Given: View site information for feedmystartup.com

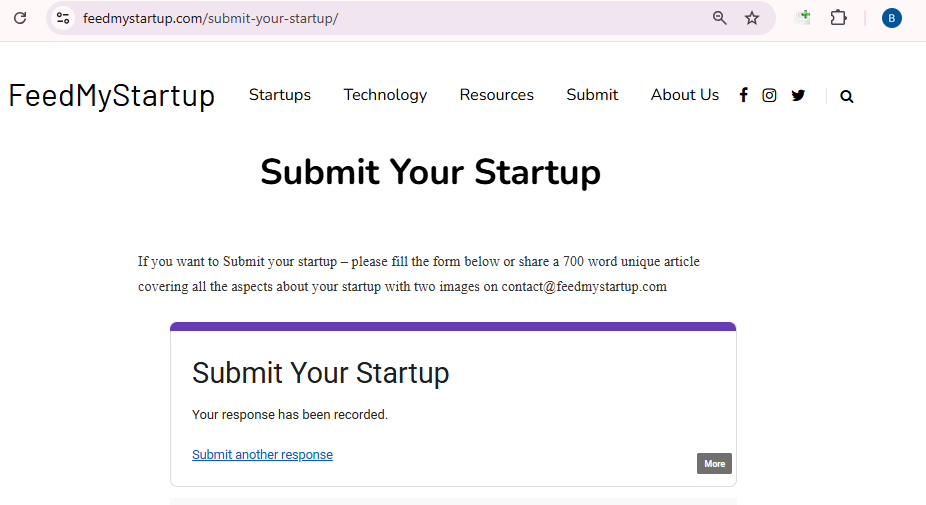Looking at the screenshot, I should tap(63, 18).
